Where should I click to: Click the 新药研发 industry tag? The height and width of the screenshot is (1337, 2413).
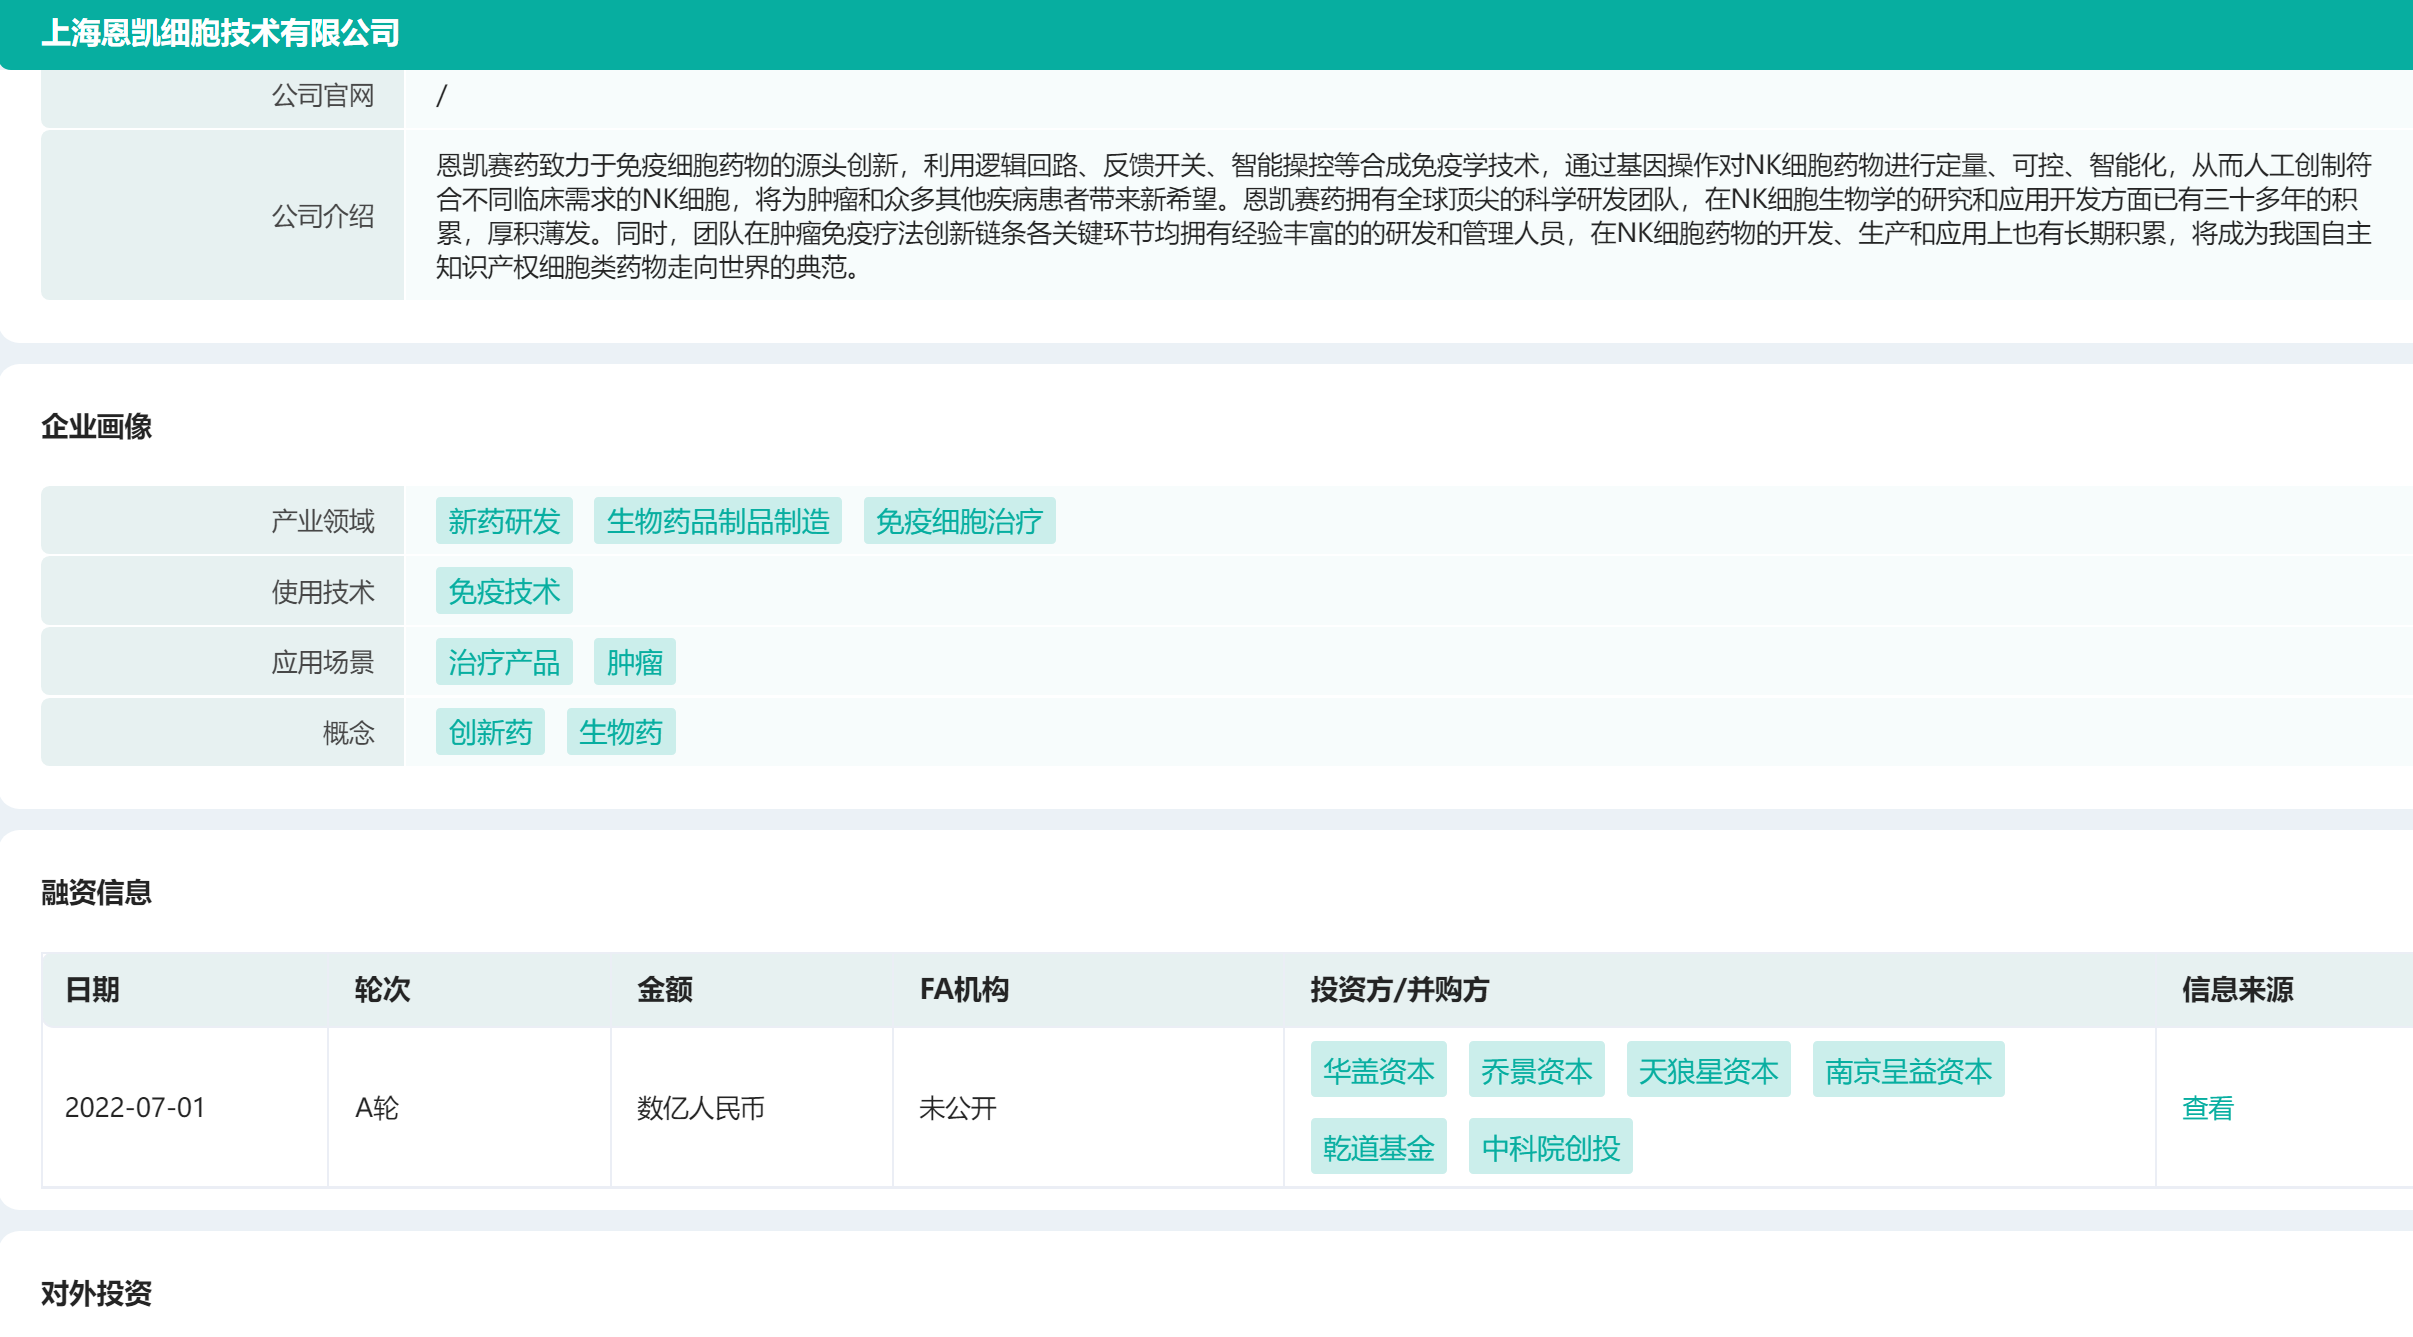(x=504, y=521)
